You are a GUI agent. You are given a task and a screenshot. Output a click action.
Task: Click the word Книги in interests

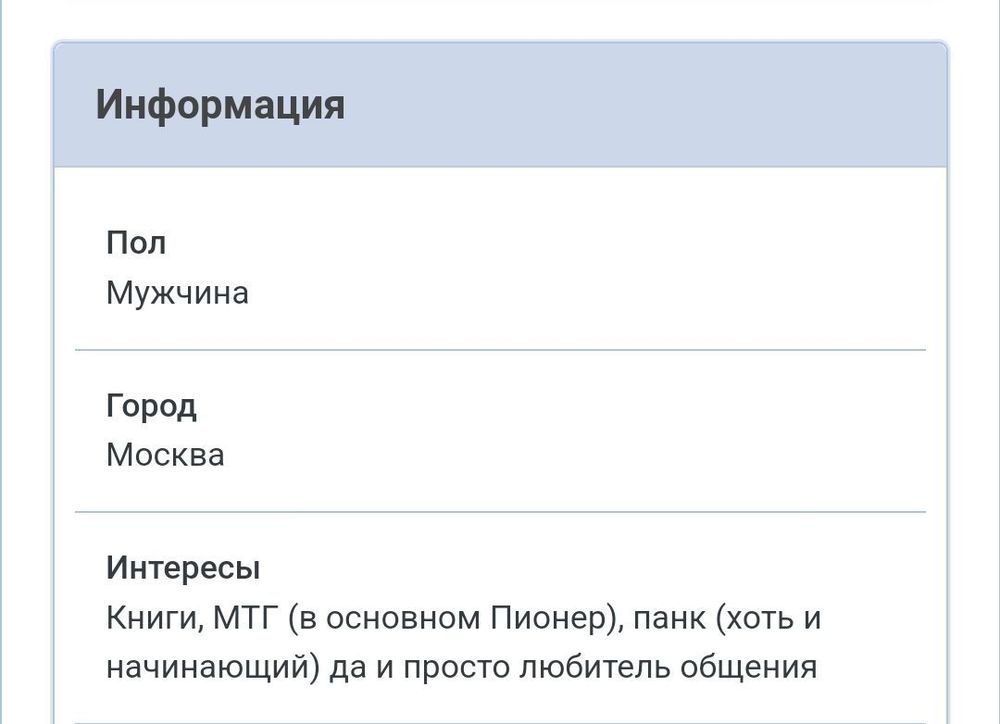(x=154, y=618)
